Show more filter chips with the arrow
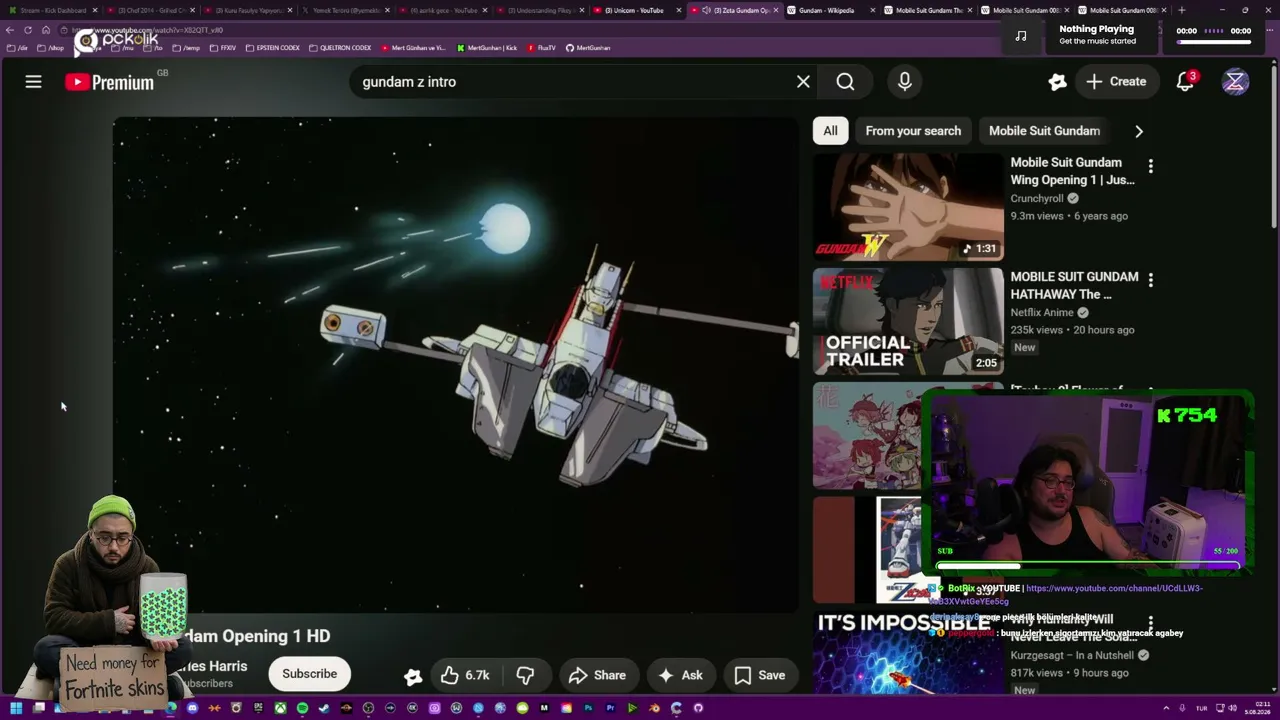This screenshot has width=1280, height=720. [1138, 131]
